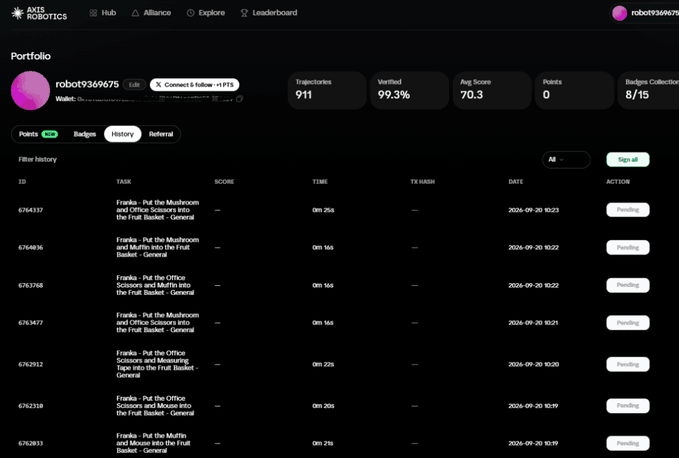Click the Axis Robotics logo
Image resolution: width=679 pixels, height=458 pixels.
[x=39, y=13]
